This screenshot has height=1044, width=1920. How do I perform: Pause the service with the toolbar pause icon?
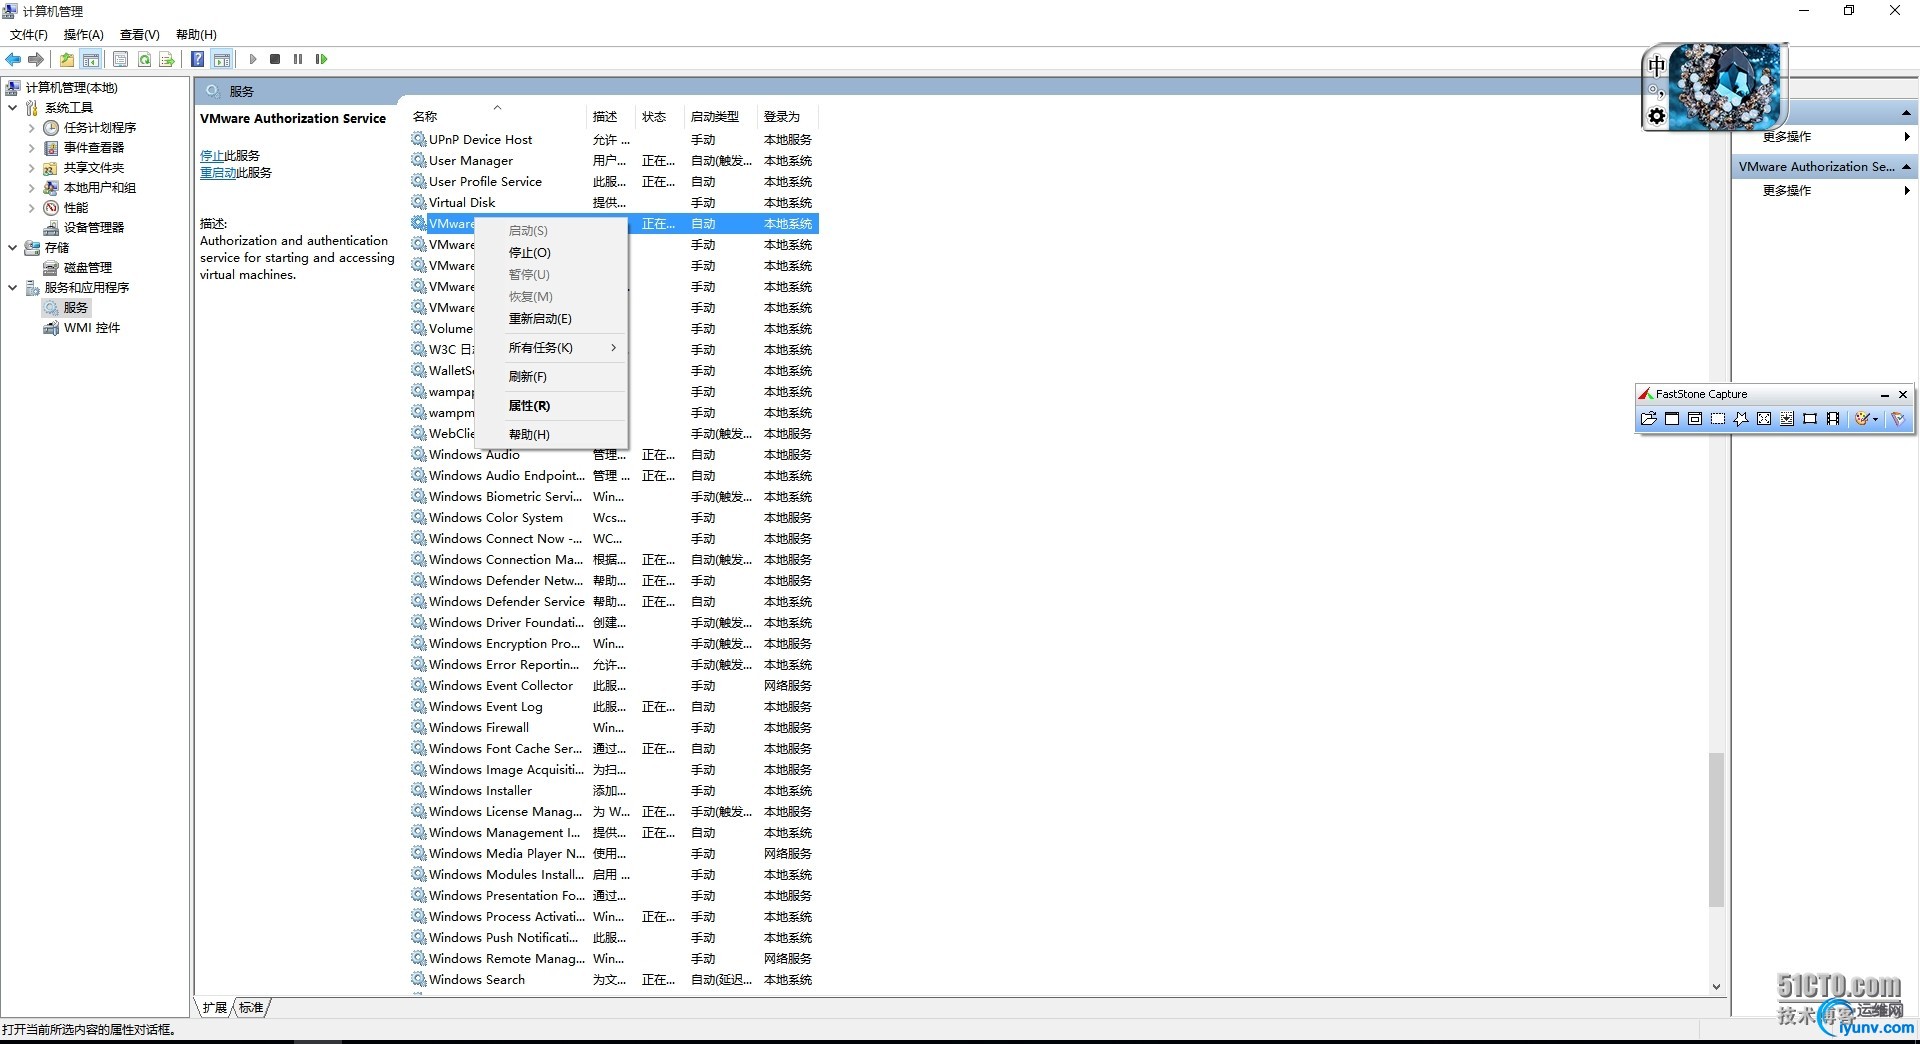(x=298, y=59)
